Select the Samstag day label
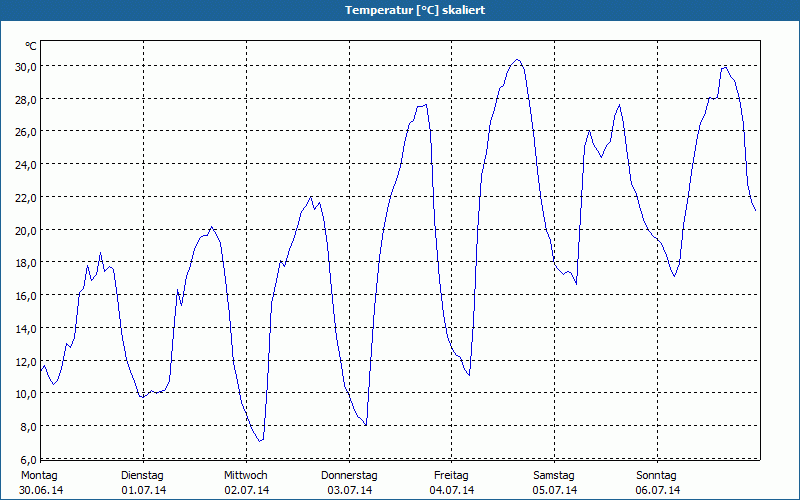The height and width of the screenshot is (500, 800). coord(554,476)
